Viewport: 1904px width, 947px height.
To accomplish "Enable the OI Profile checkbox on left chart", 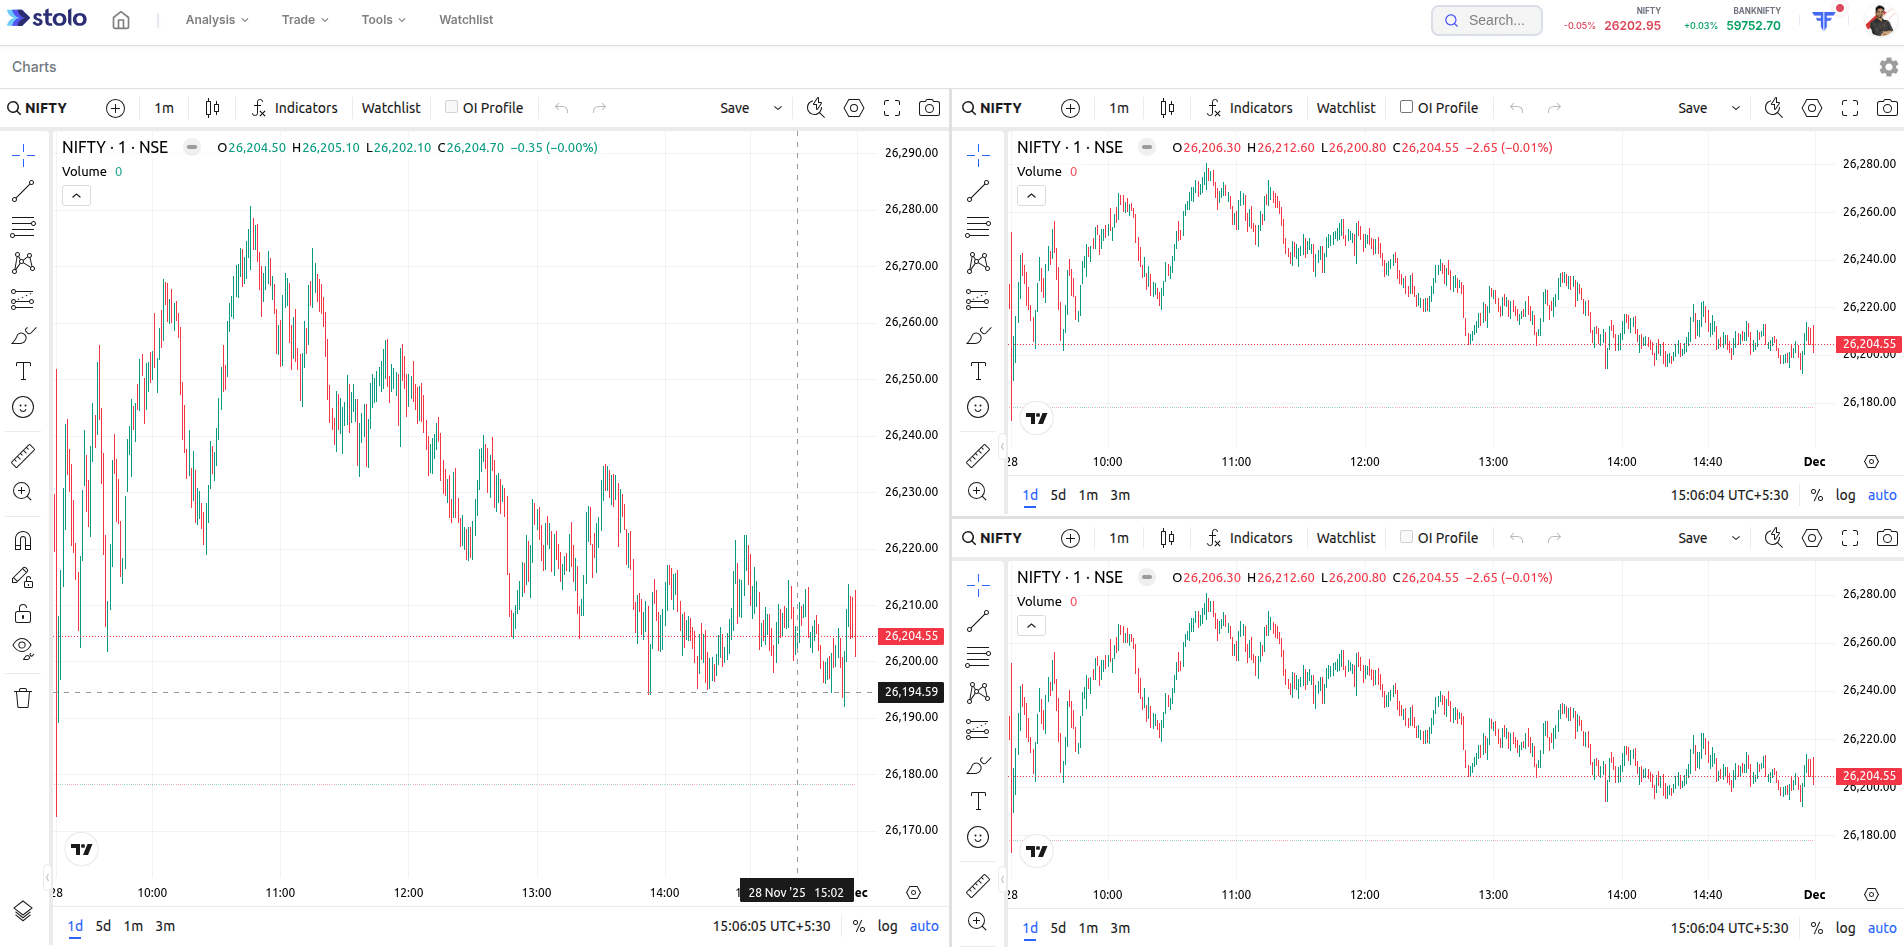I will (x=451, y=107).
